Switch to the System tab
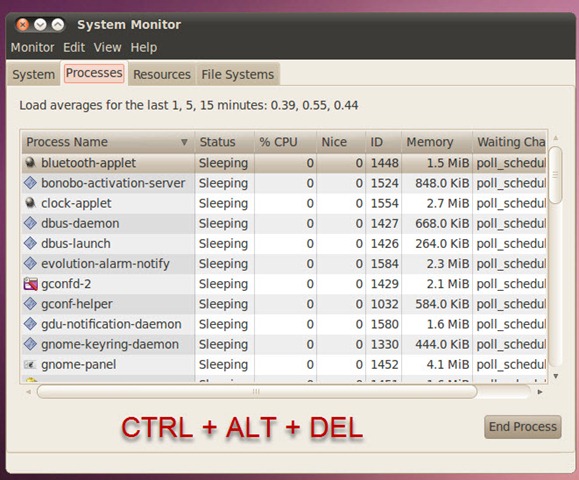The width and height of the screenshot is (579, 480). click(34, 74)
